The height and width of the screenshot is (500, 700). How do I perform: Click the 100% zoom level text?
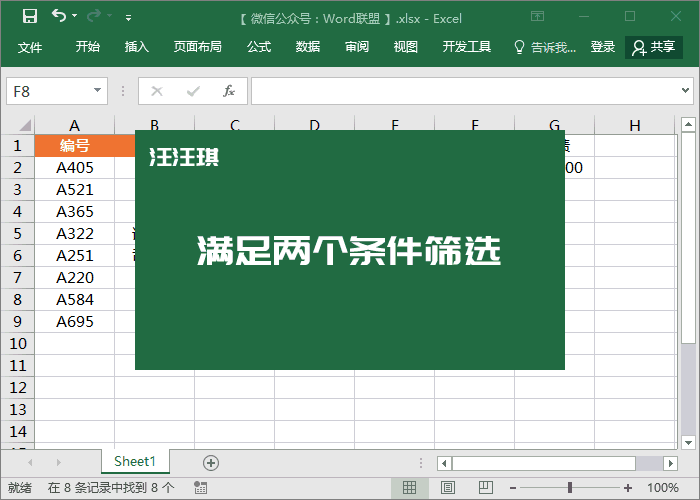point(663,488)
